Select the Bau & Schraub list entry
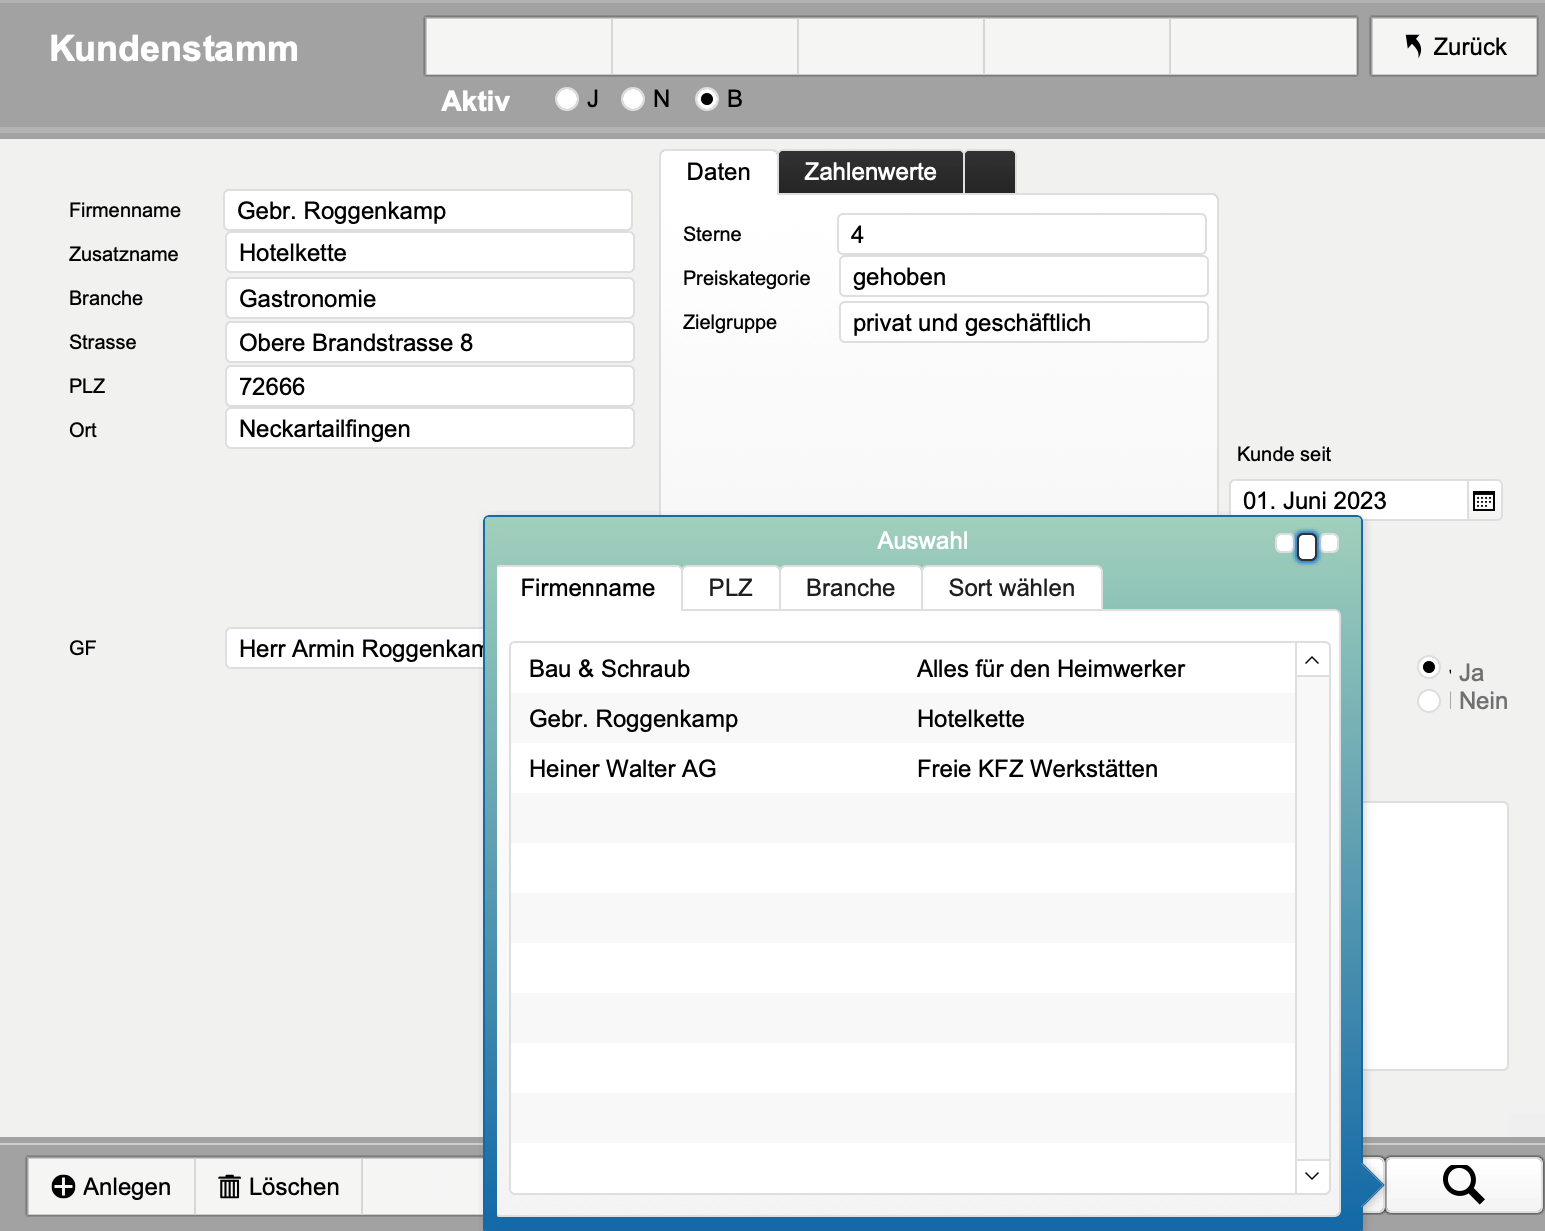This screenshot has height=1231, width=1545. [609, 669]
